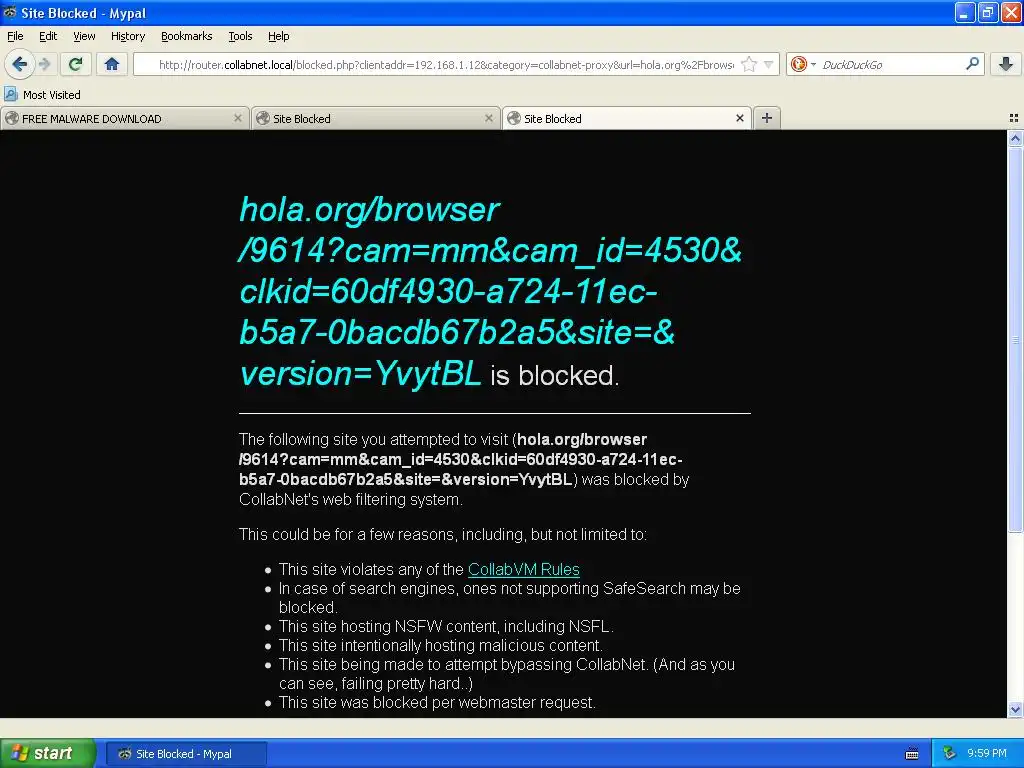Image resolution: width=1024 pixels, height=768 pixels.
Task: Go to the Home page icon
Action: [112, 64]
